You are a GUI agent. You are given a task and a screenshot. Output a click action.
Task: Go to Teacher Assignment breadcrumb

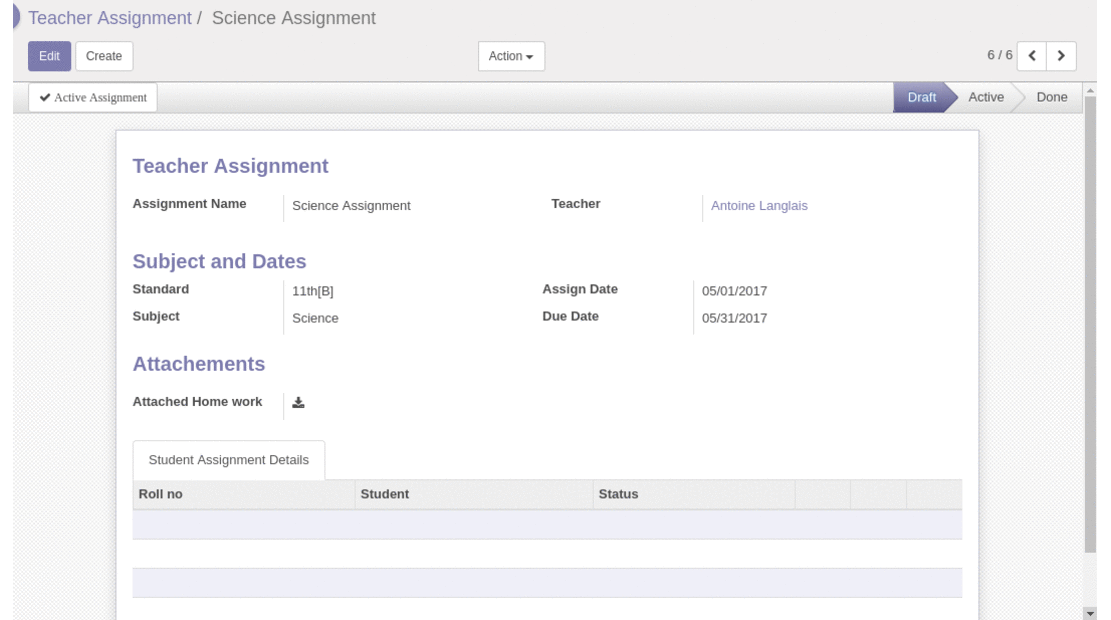pos(110,18)
